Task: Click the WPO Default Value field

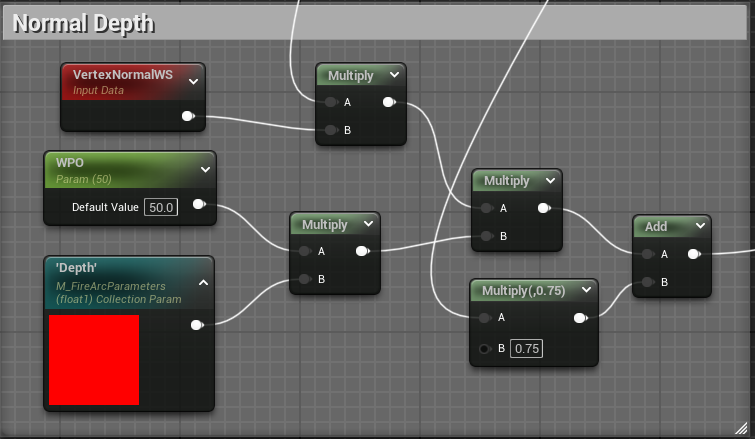Action: (160, 207)
